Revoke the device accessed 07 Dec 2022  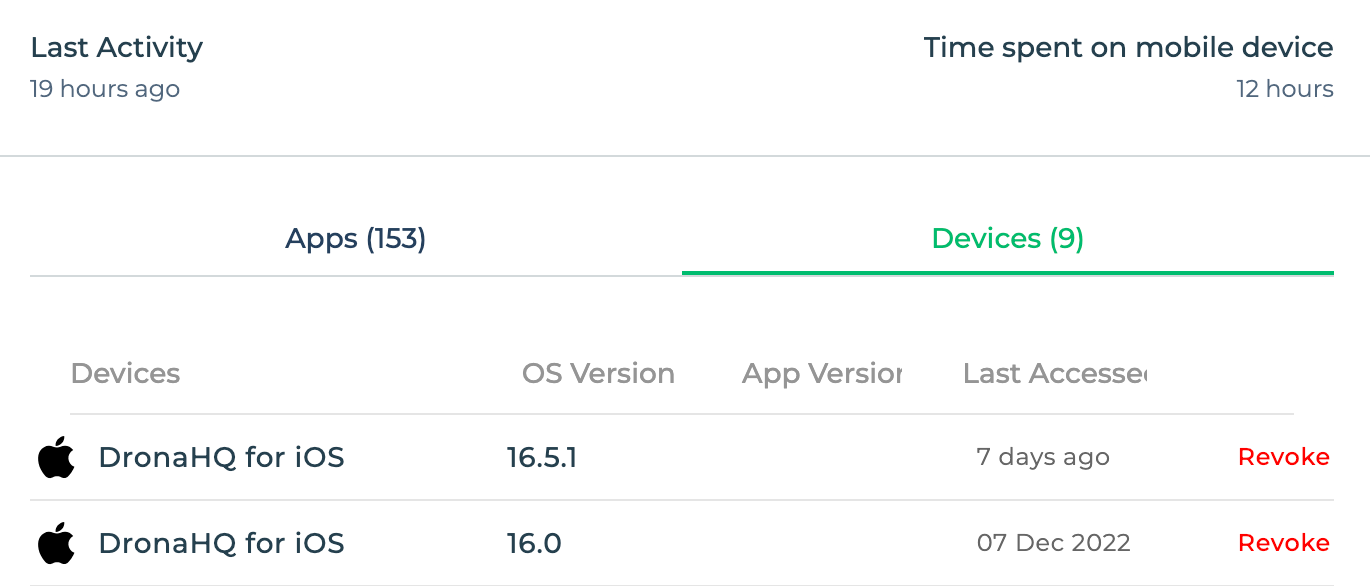(1284, 543)
